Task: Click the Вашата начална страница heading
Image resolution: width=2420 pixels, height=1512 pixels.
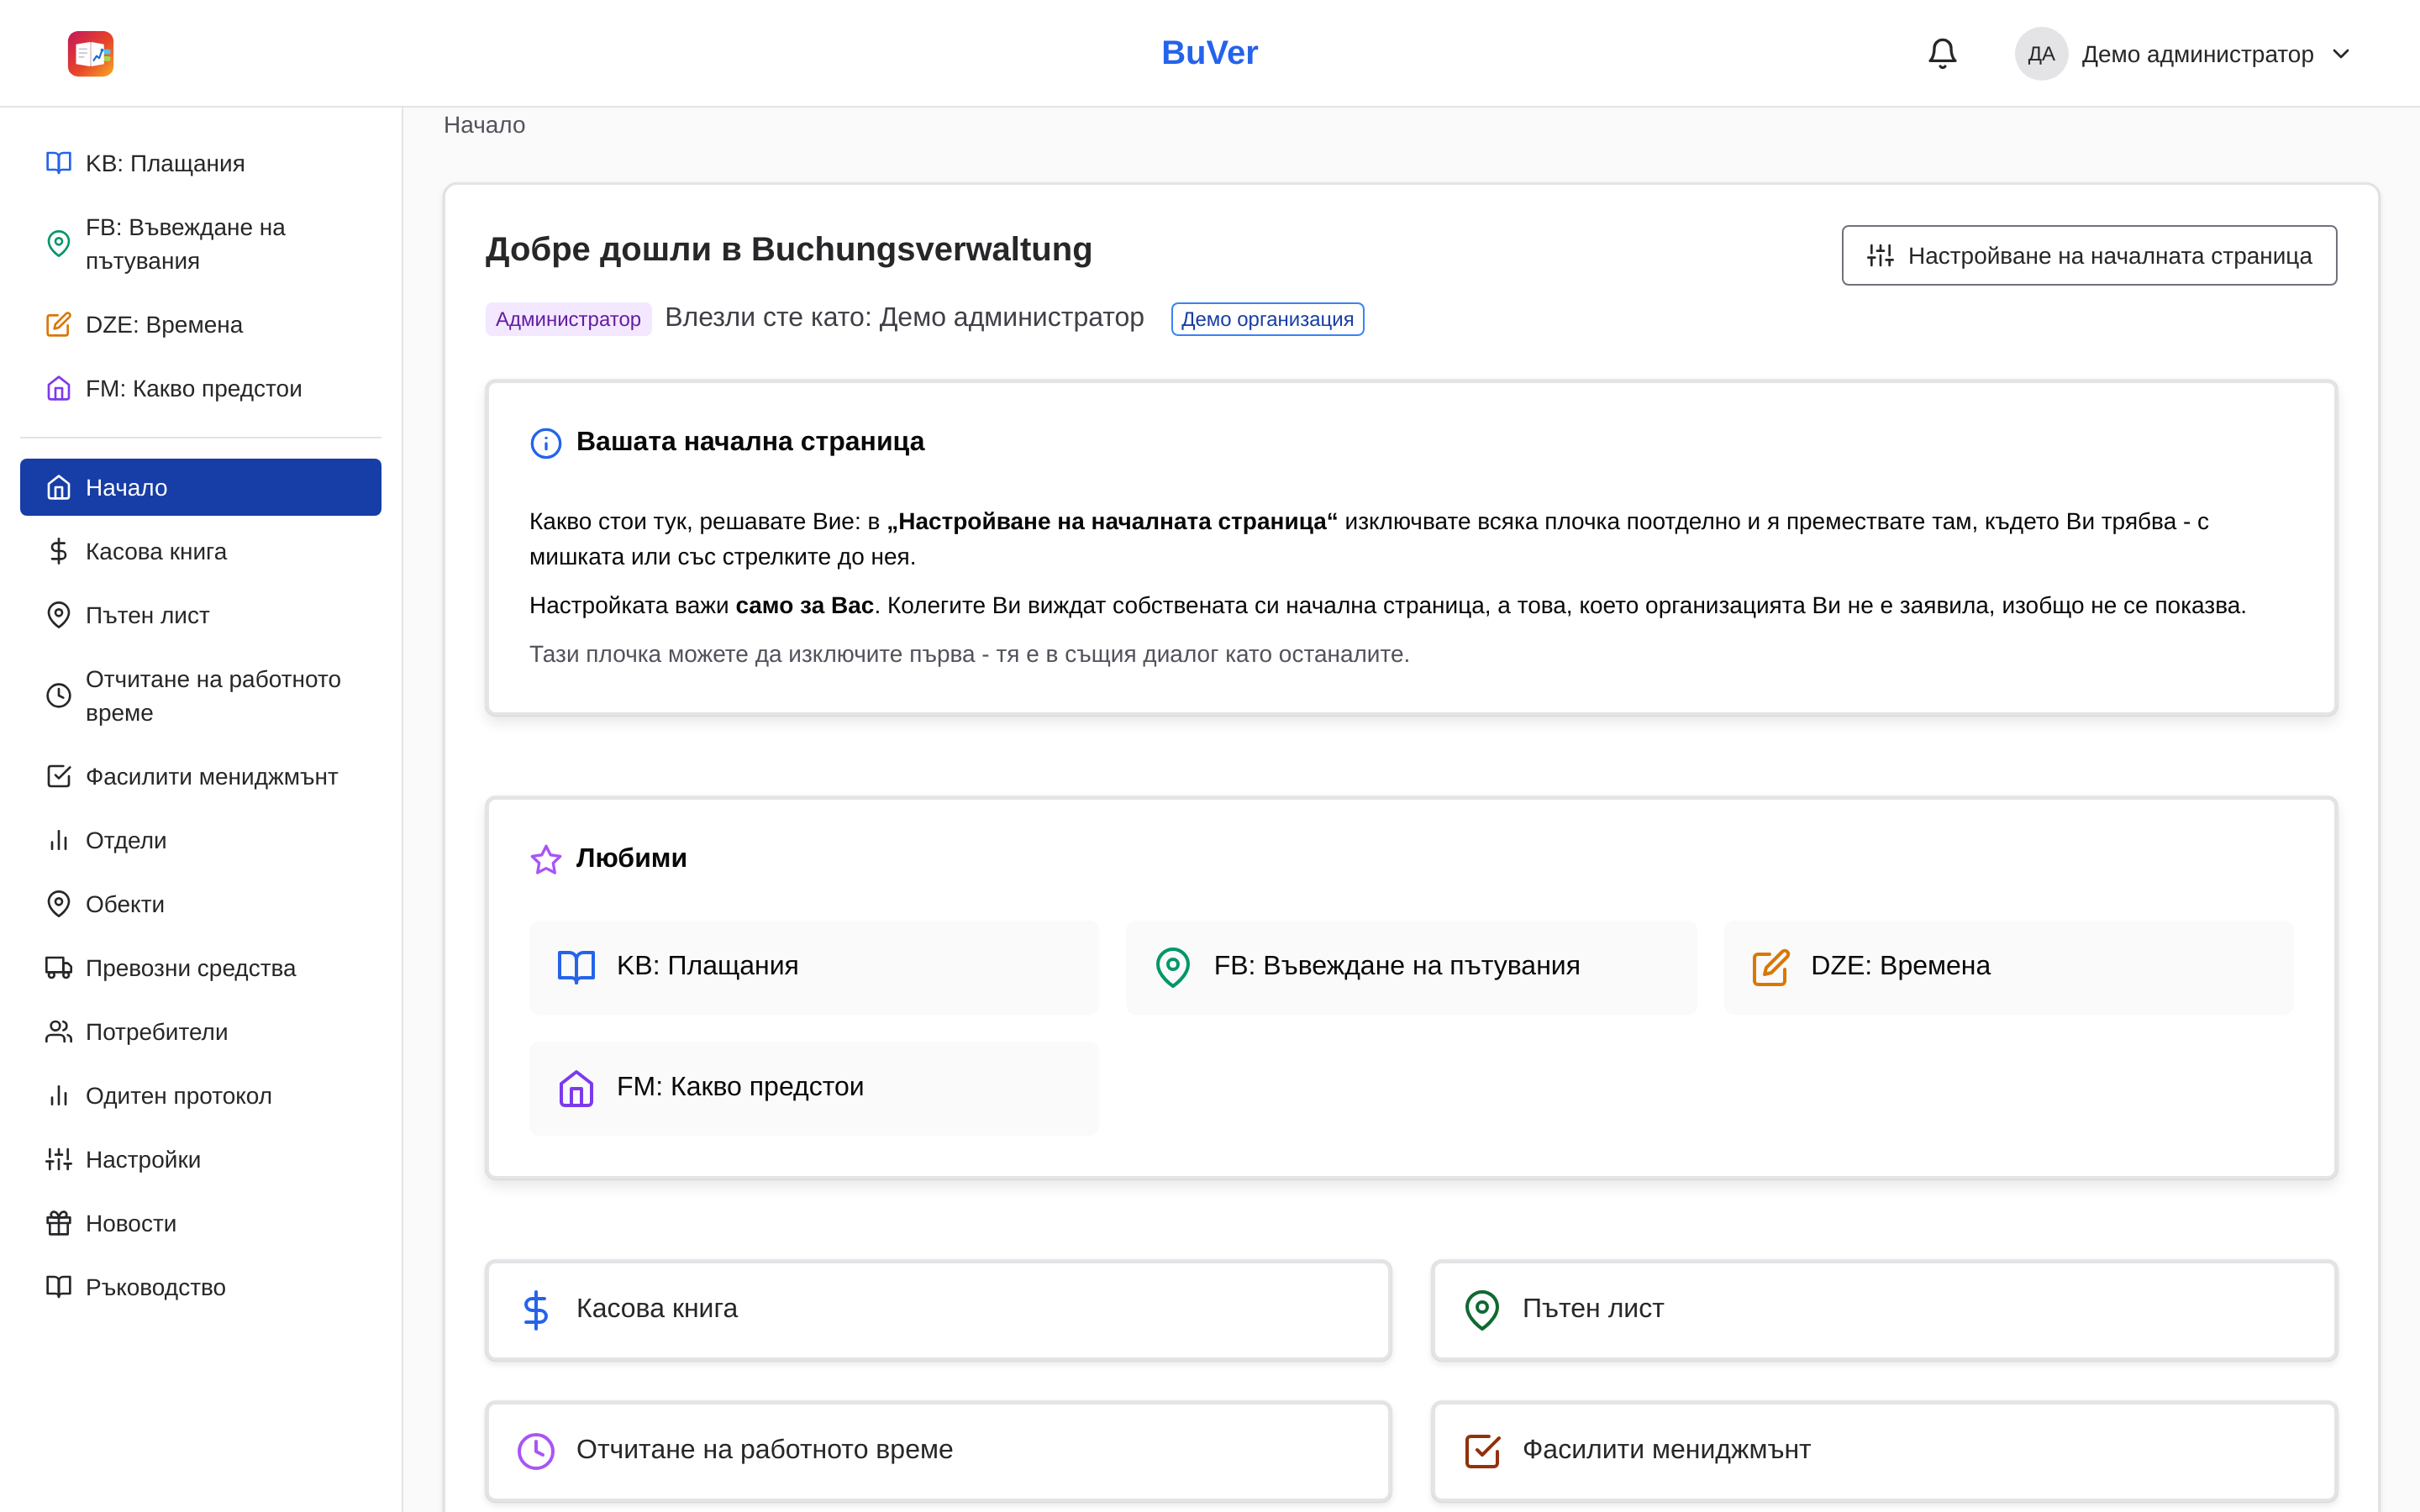Action: pyautogui.click(x=750, y=442)
